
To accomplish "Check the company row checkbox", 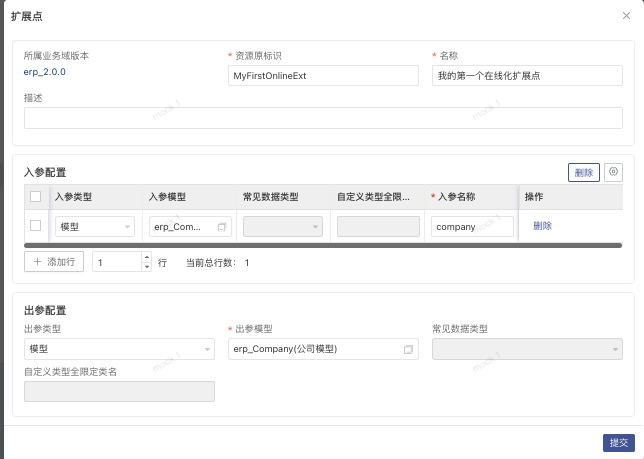I will [x=36, y=225].
